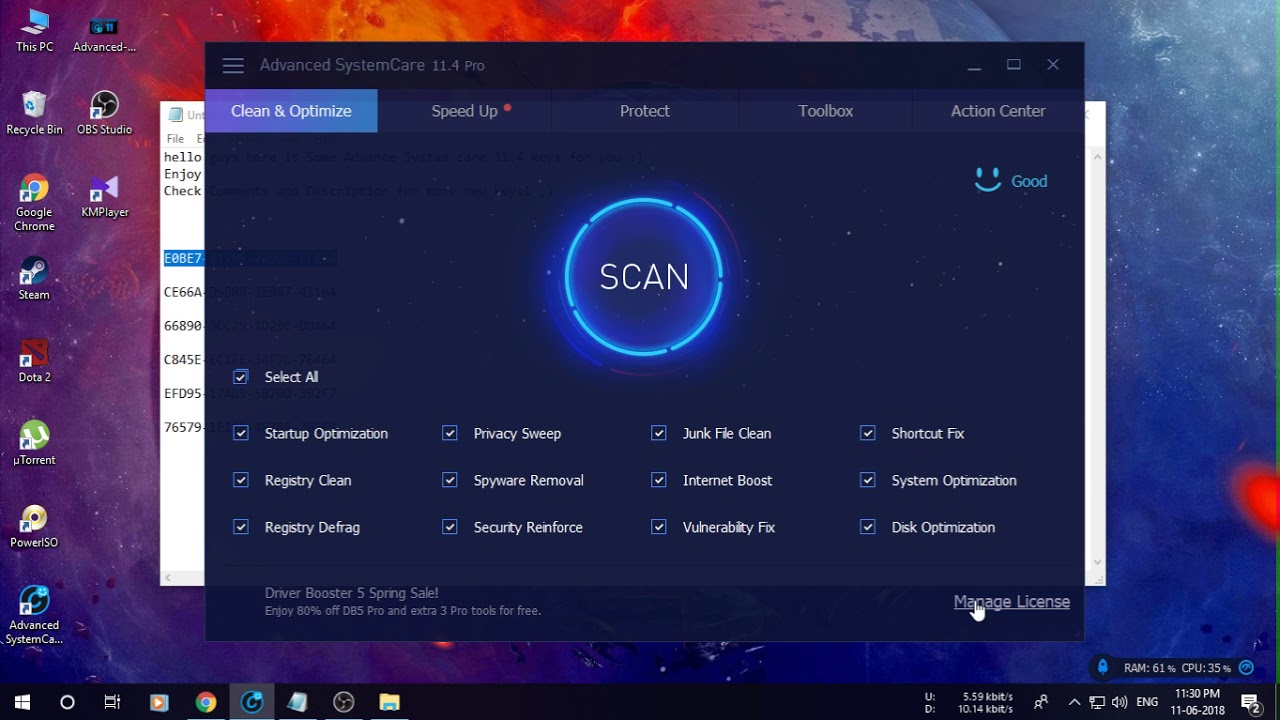This screenshot has width=1280, height=720.
Task: Select the OBS Studio desktop icon
Action: pos(104,113)
